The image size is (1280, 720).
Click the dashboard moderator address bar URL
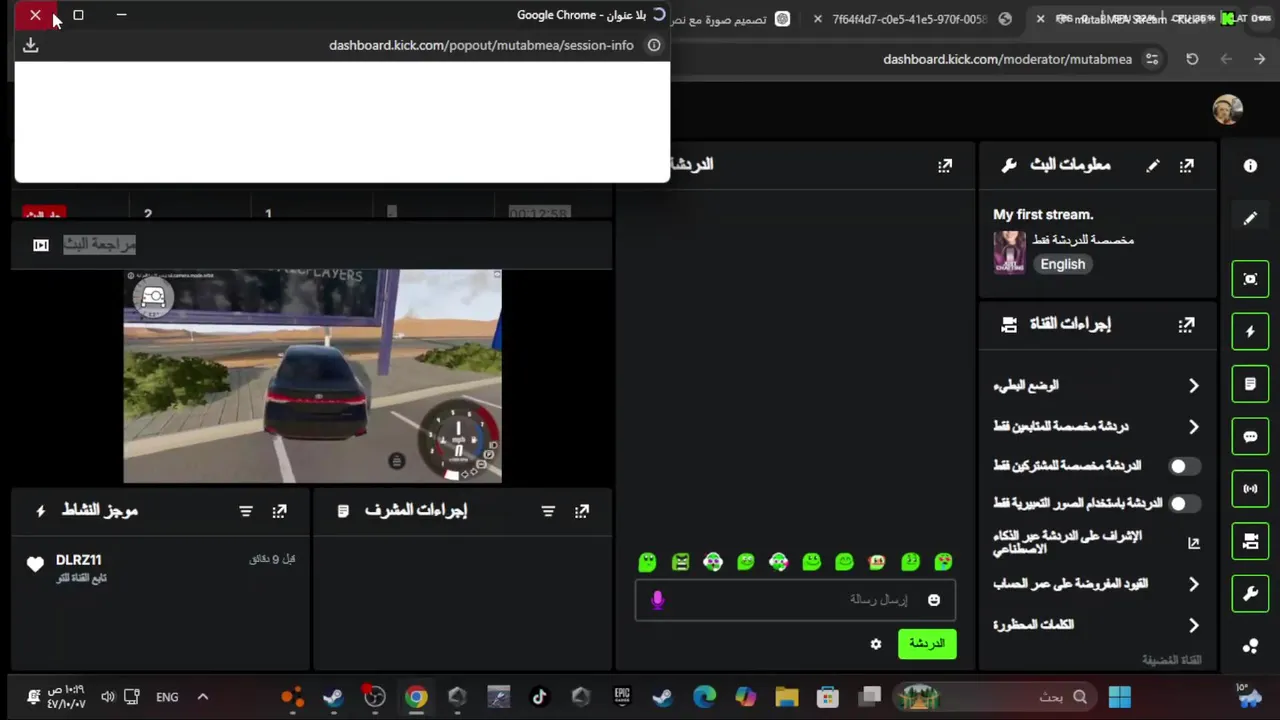point(1007,59)
